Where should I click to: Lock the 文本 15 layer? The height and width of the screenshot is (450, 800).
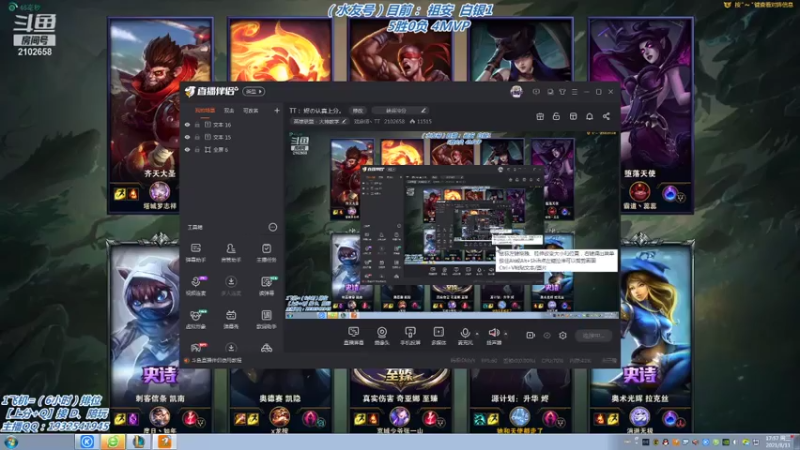coord(197,137)
